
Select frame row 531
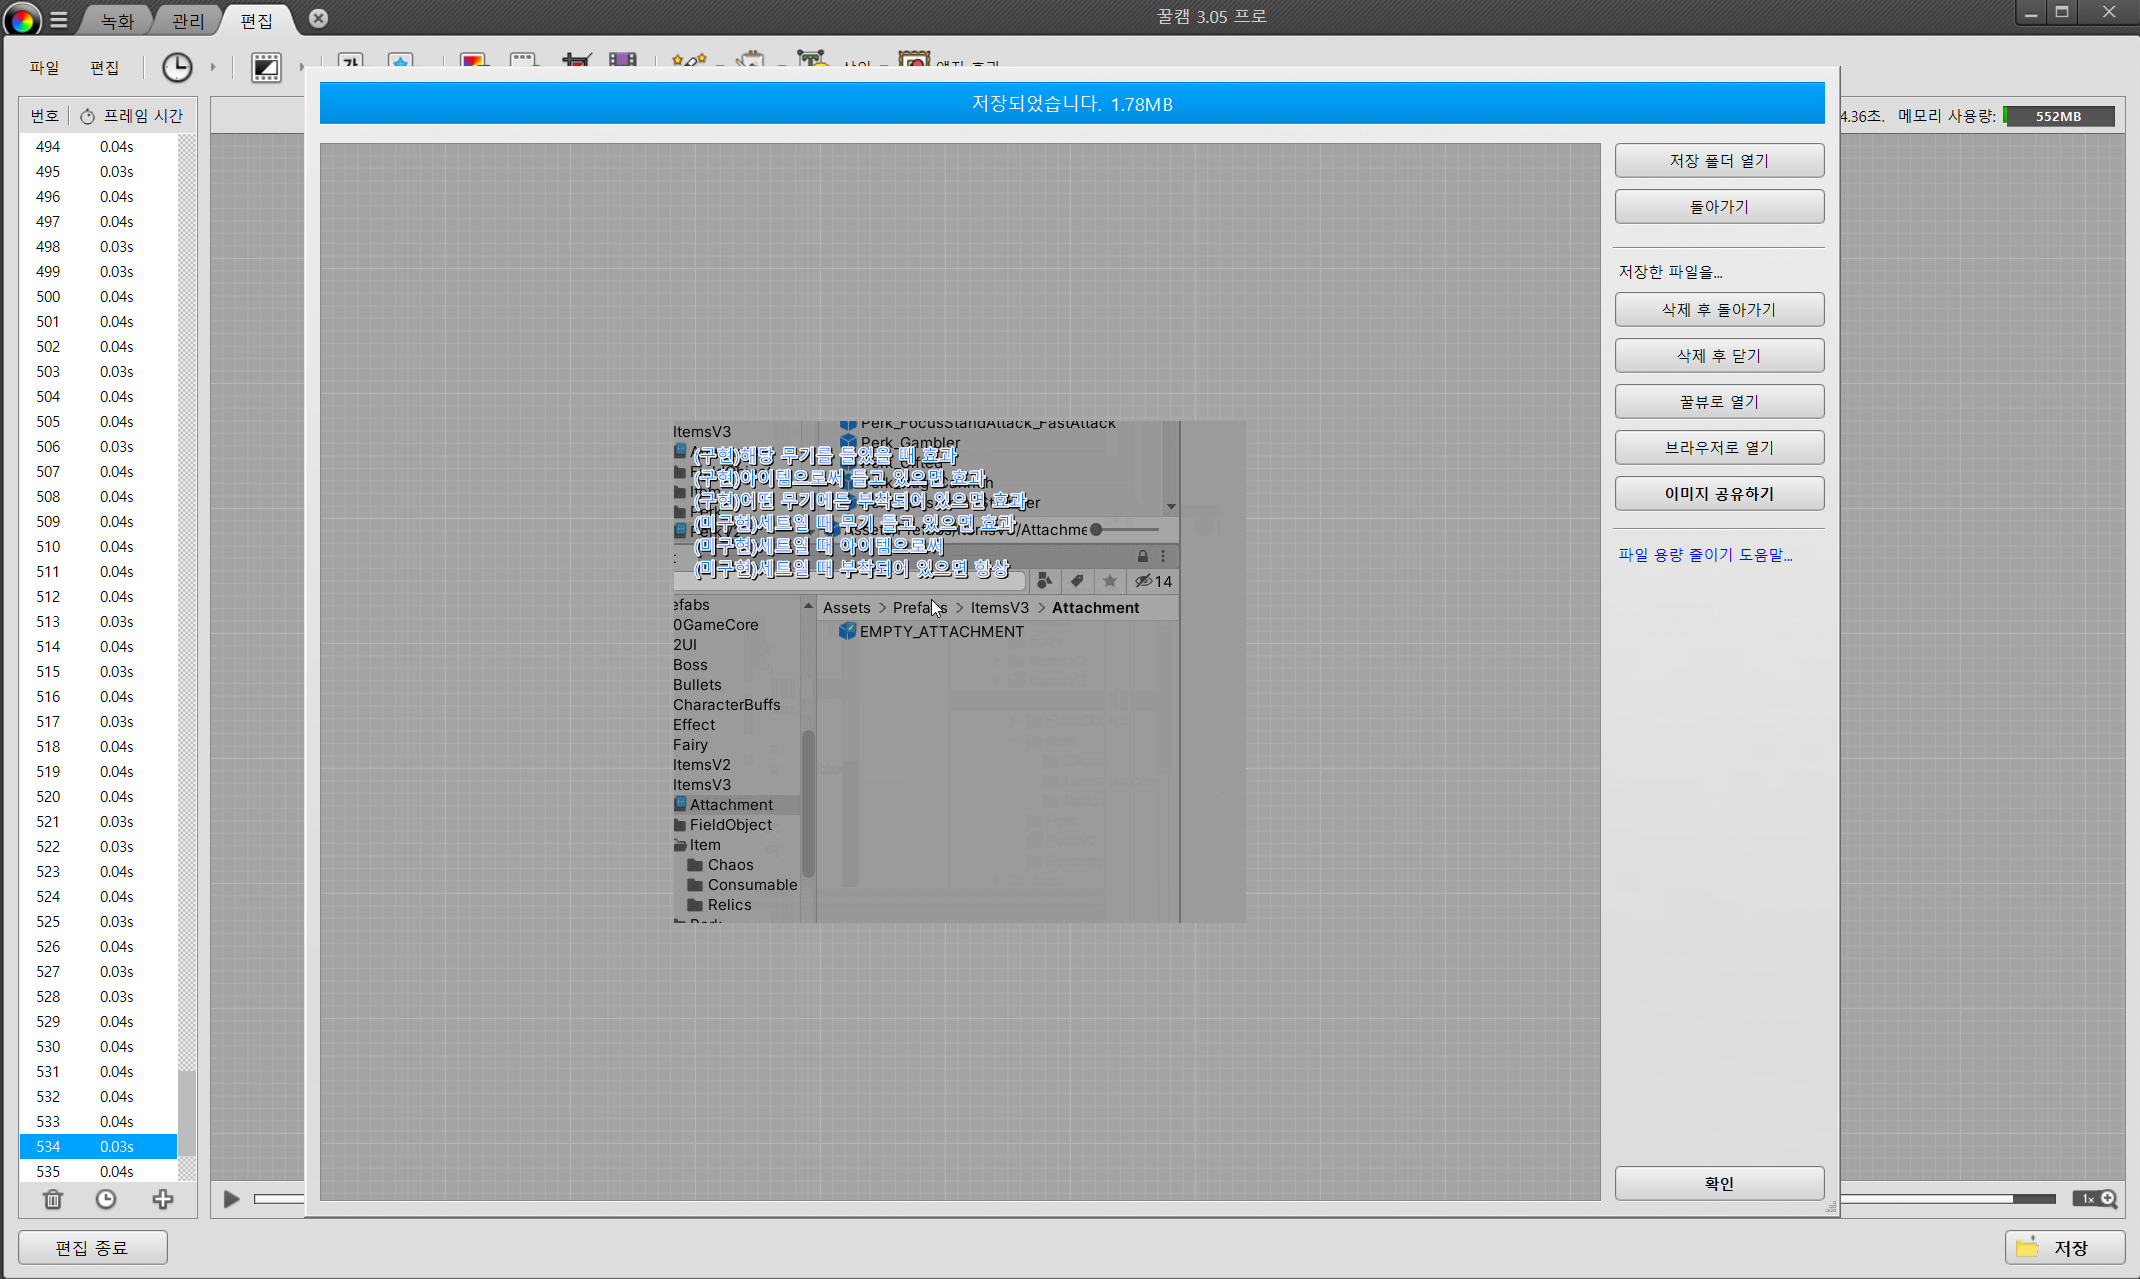pyautogui.click(x=98, y=1072)
